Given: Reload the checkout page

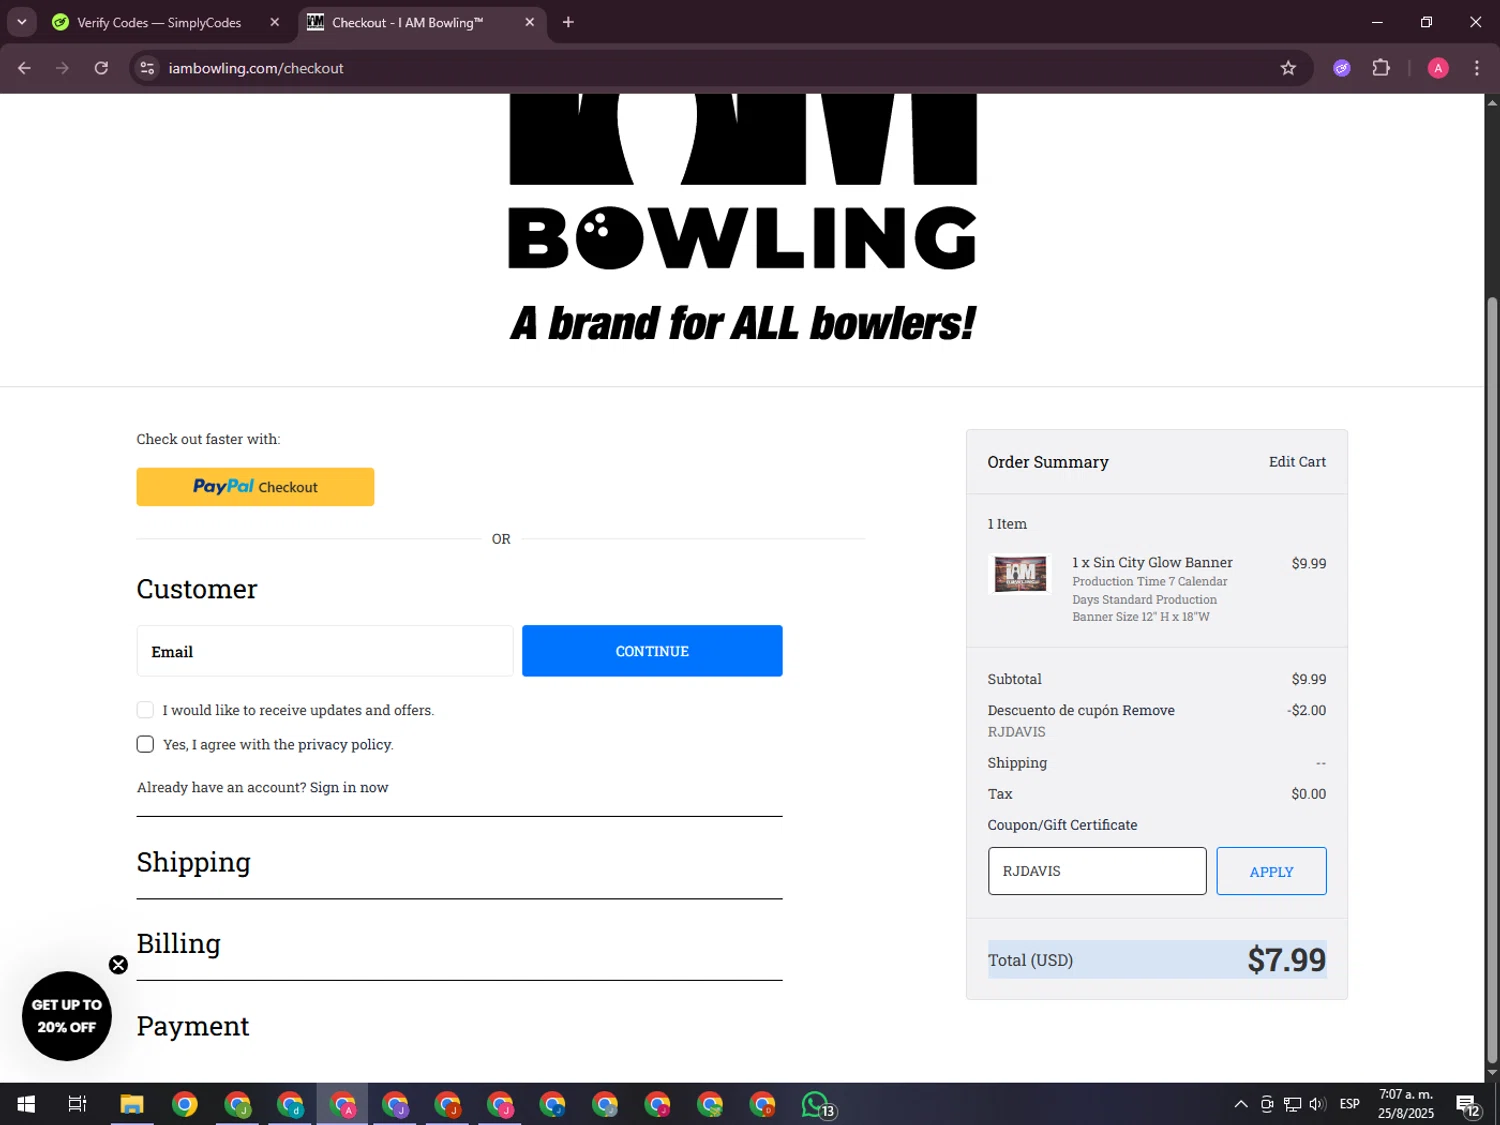Looking at the screenshot, I should click(x=101, y=68).
